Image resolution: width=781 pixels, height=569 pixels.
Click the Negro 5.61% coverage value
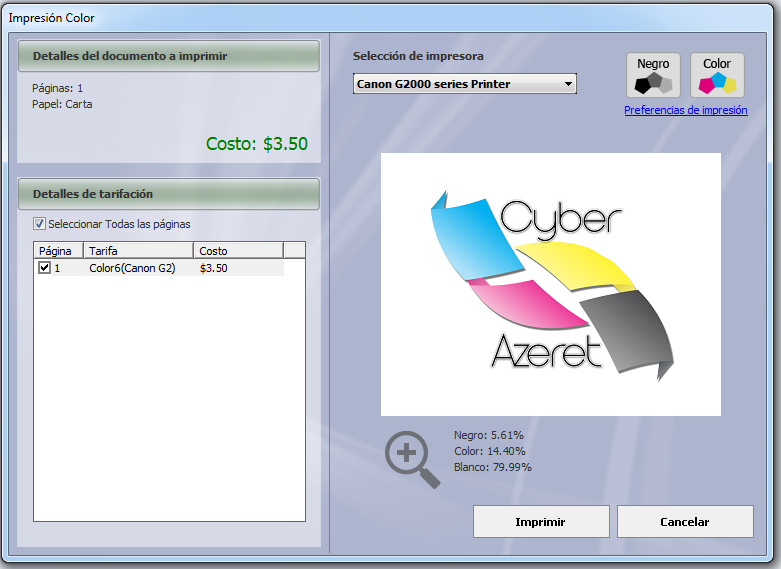click(488, 435)
